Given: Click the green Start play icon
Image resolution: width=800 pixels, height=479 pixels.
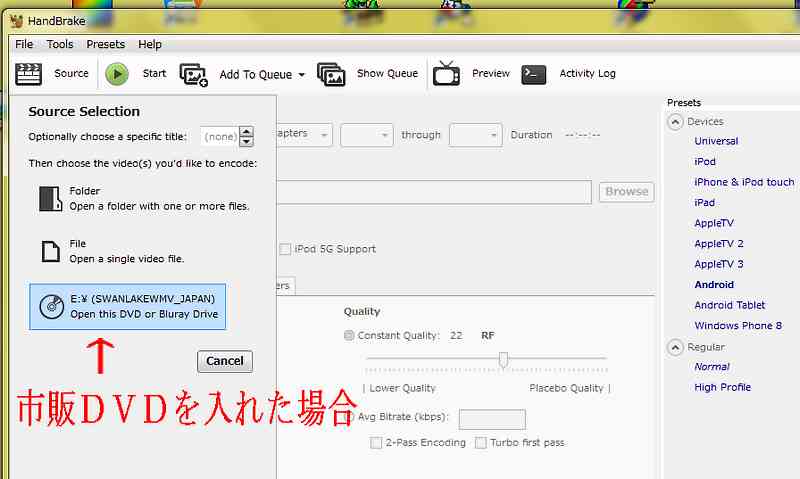Looking at the screenshot, I should coord(117,74).
